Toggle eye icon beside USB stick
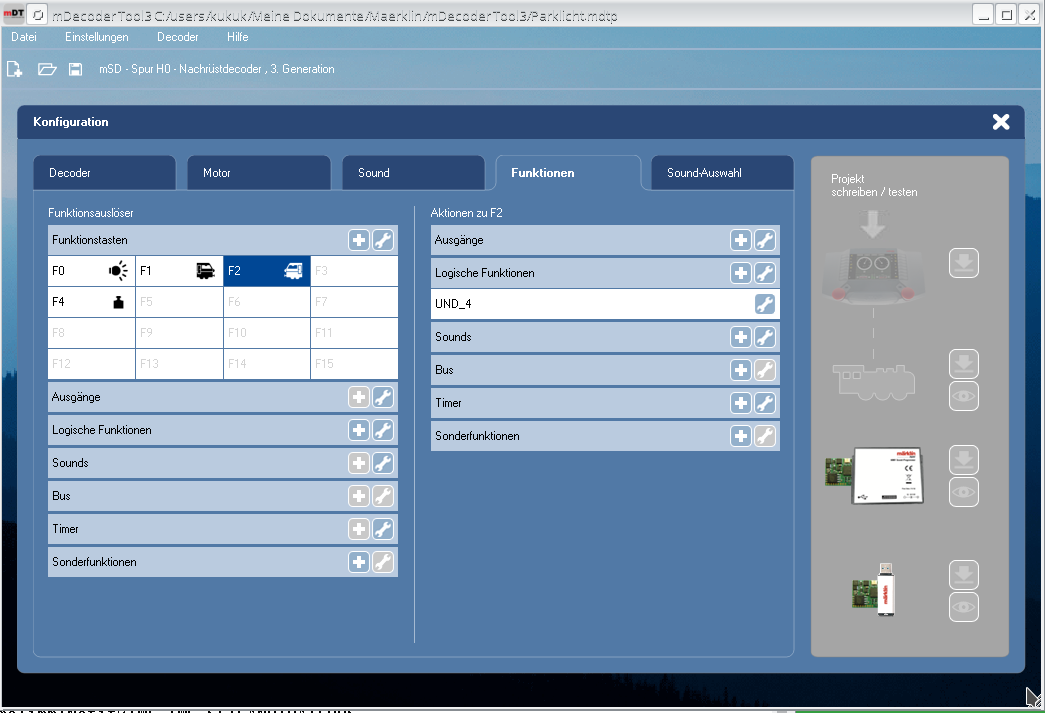This screenshot has height=713, width=1045. (963, 607)
